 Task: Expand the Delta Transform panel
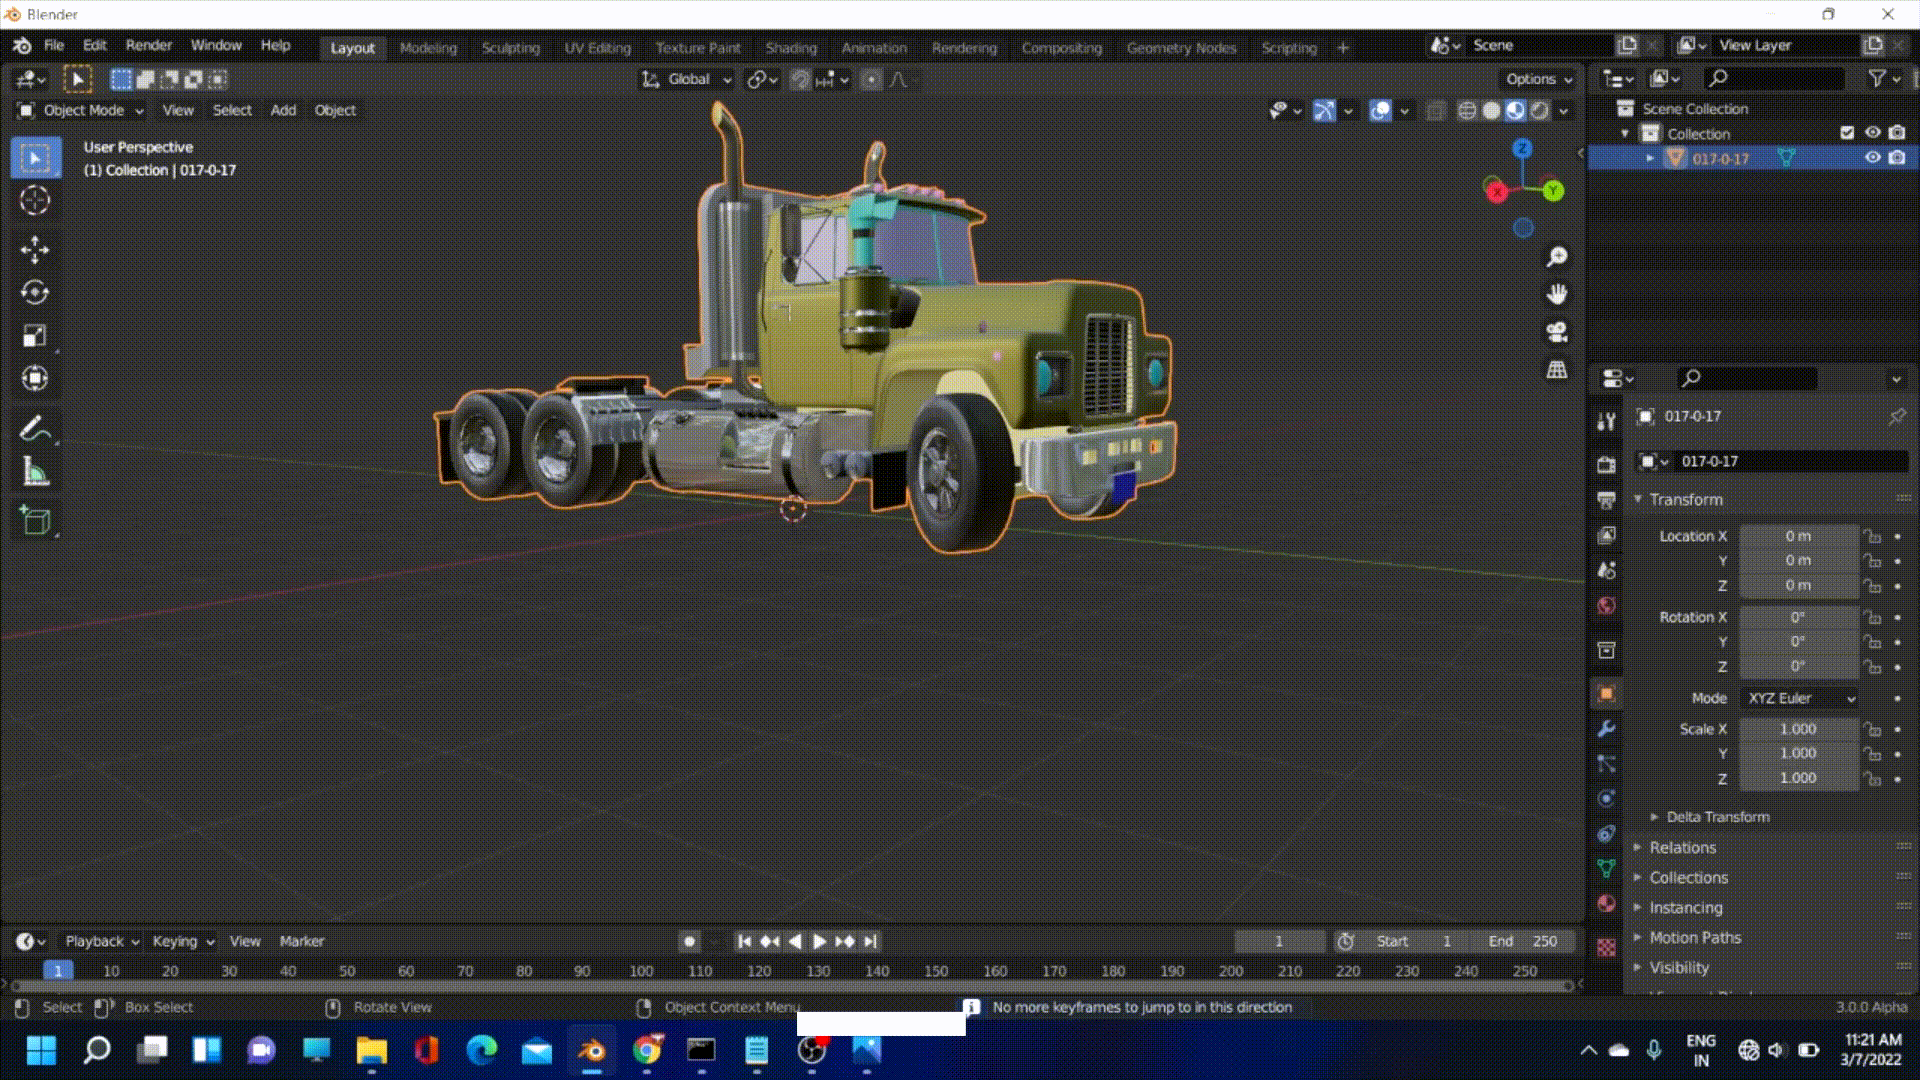coord(1716,817)
